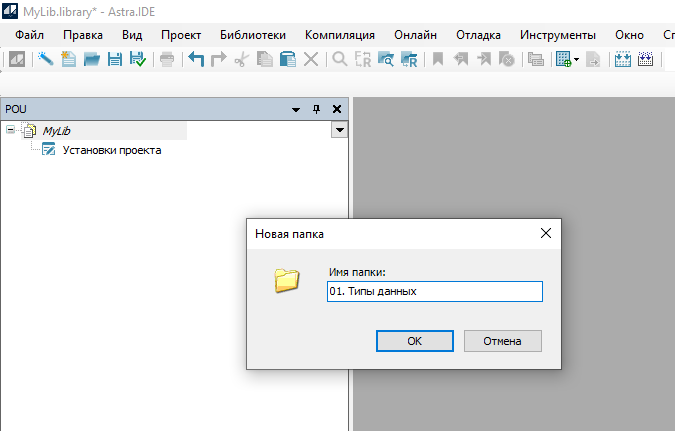This screenshot has width=675, height=431.
Task: Close the Новая папка dialog
Action: pyautogui.click(x=546, y=233)
